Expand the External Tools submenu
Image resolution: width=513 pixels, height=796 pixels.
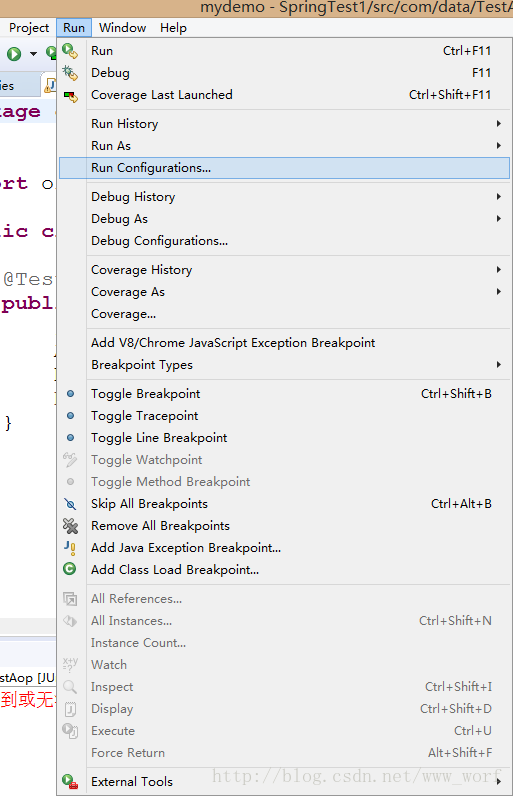(x=284, y=782)
